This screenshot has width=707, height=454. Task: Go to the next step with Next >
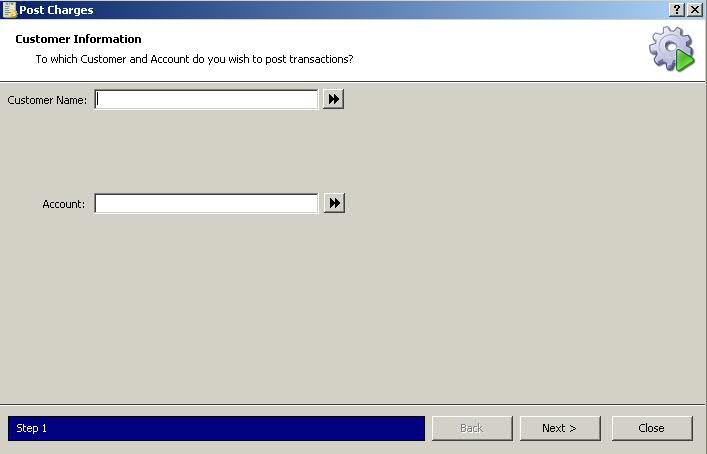(560, 428)
